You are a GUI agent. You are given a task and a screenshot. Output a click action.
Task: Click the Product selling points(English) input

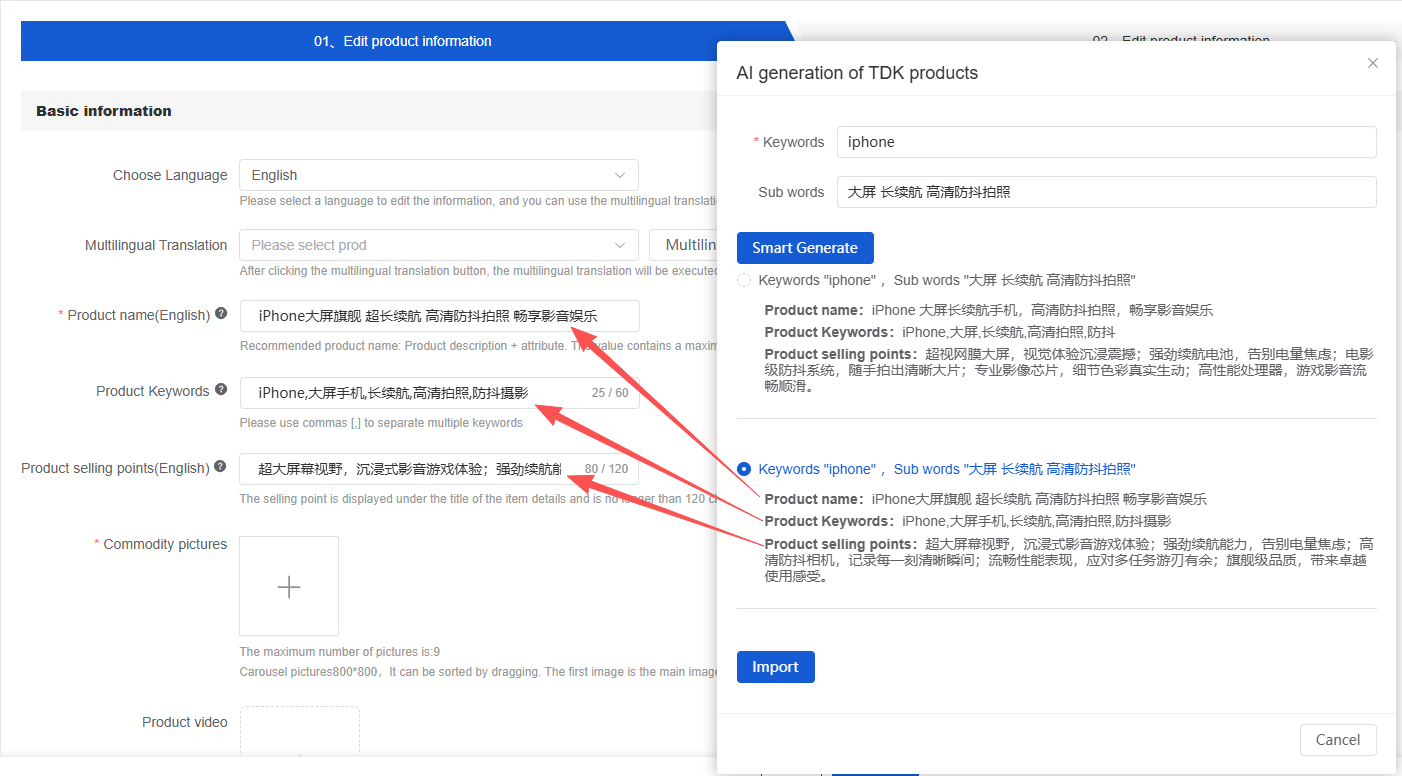pos(439,469)
